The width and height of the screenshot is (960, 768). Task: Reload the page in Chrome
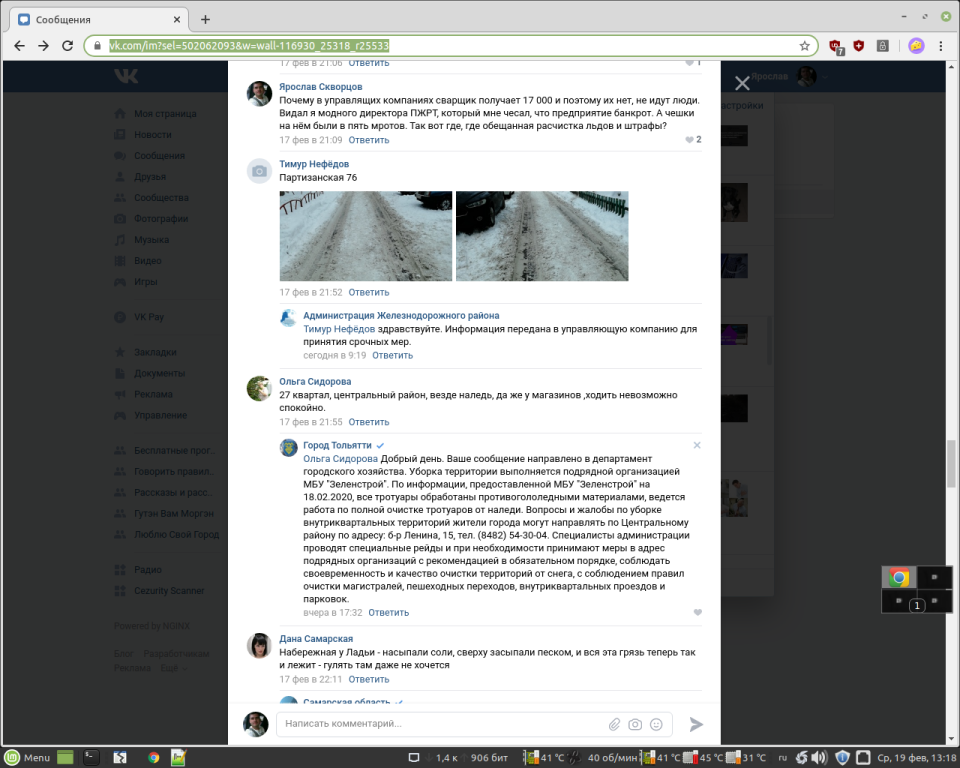(67, 46)
